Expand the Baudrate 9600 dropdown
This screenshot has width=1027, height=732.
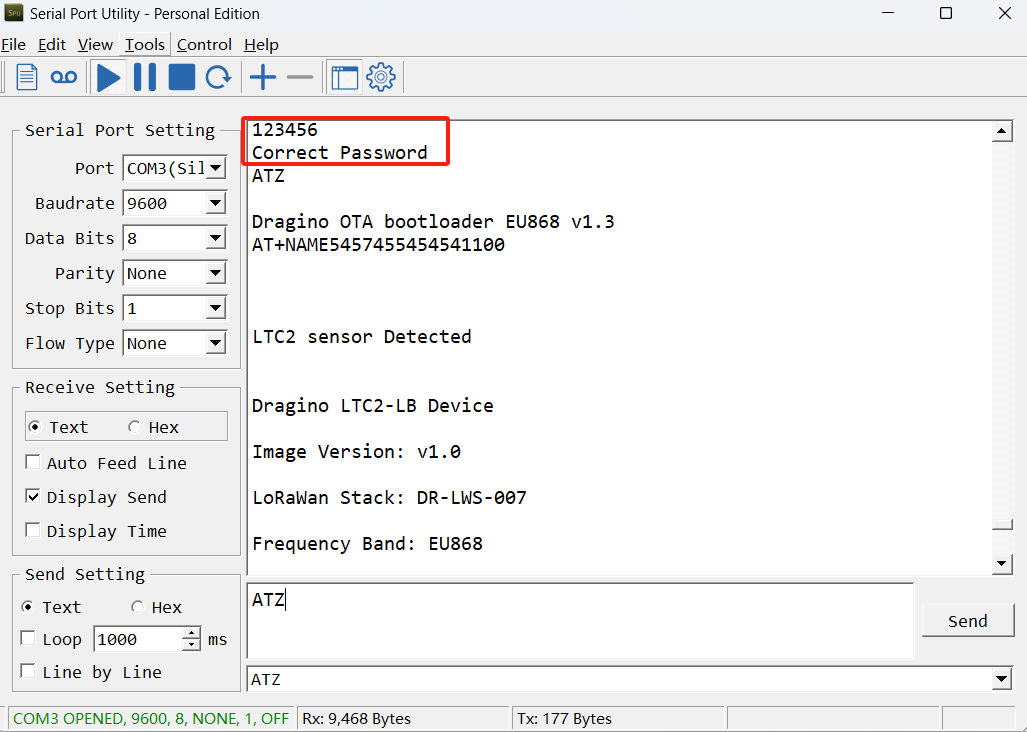215,204
